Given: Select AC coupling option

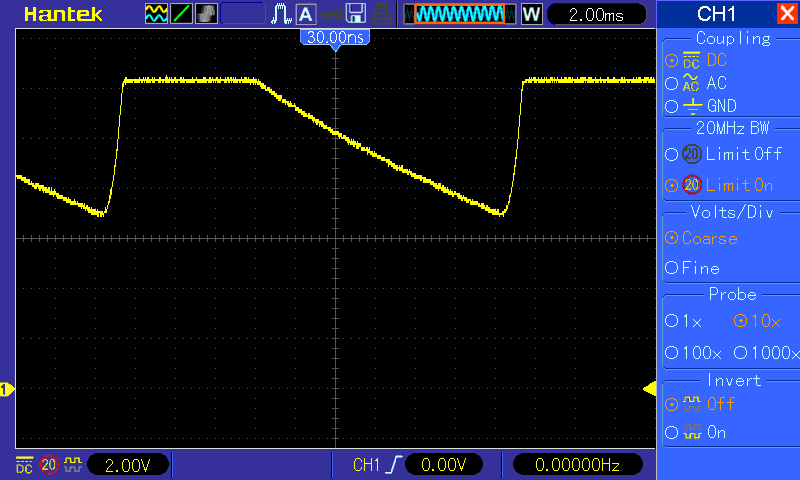Looking at the screenshot, I should [671, 83].
